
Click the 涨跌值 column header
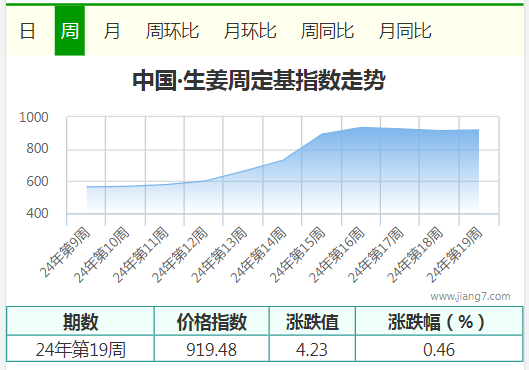coord(312,321)
